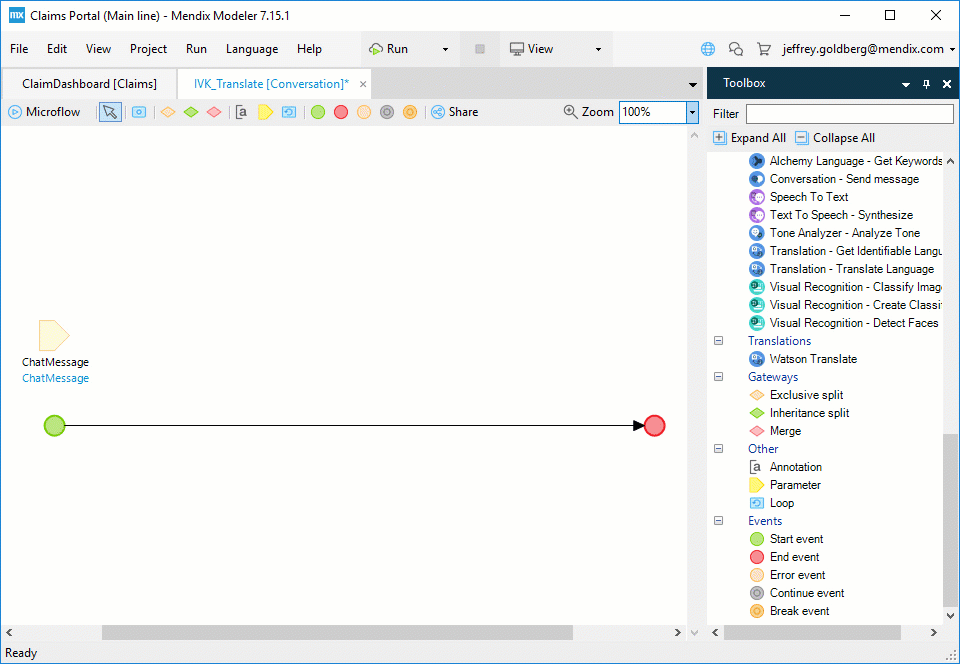Pick Annotation icon in editor toolbar
This screenshot has width=960, height=664.
(242, 112)
